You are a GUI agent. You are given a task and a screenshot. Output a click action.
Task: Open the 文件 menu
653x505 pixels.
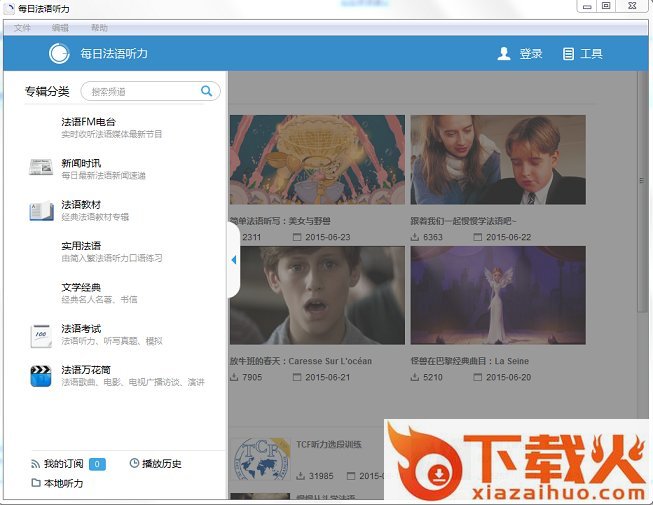(x=22, y=28)
